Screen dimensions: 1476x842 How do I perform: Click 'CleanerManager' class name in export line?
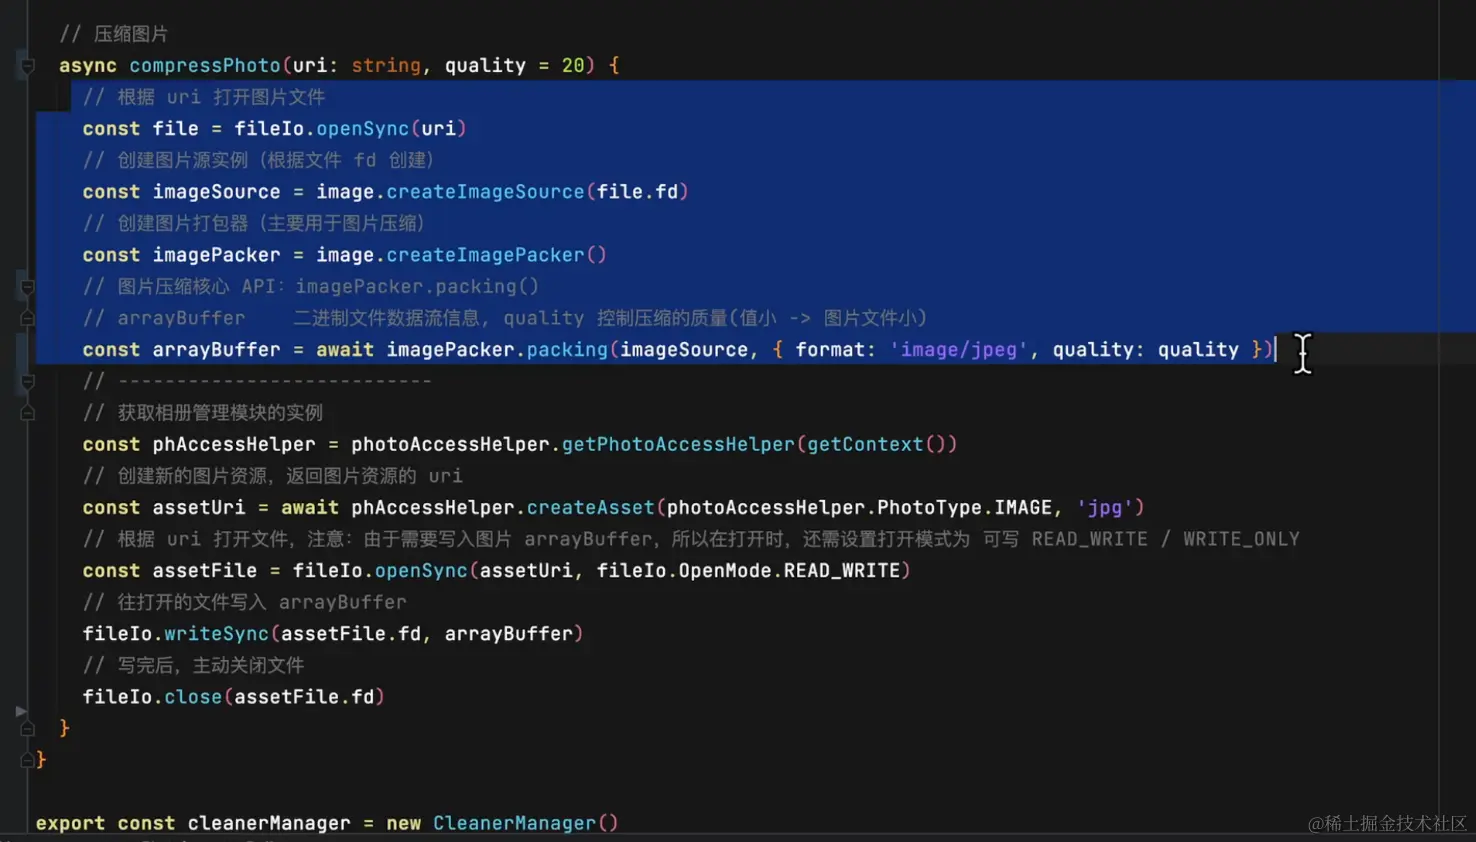[x=514, y=824]
